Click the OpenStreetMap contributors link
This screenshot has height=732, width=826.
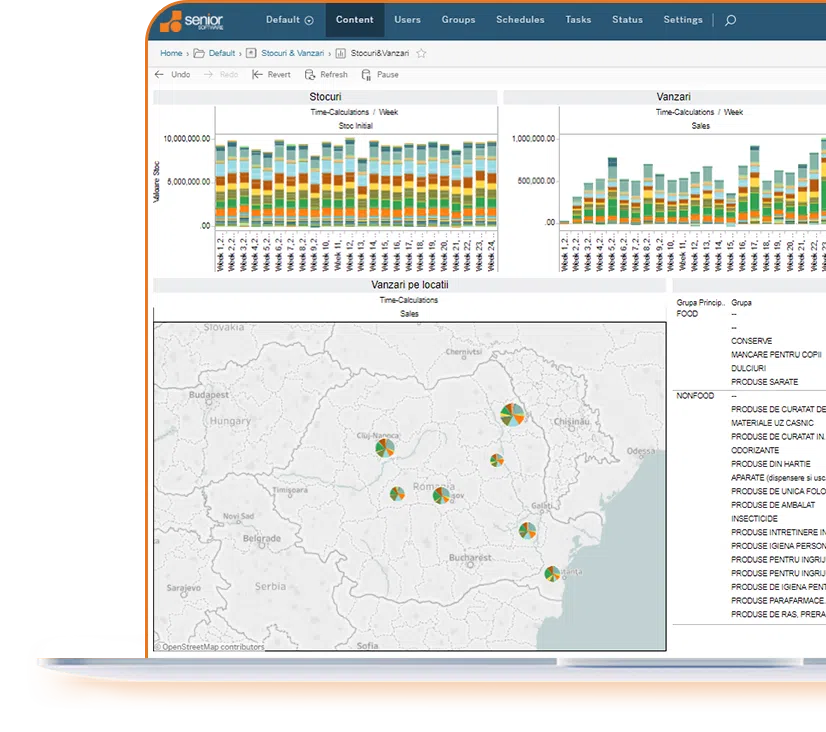click(214, 647)
